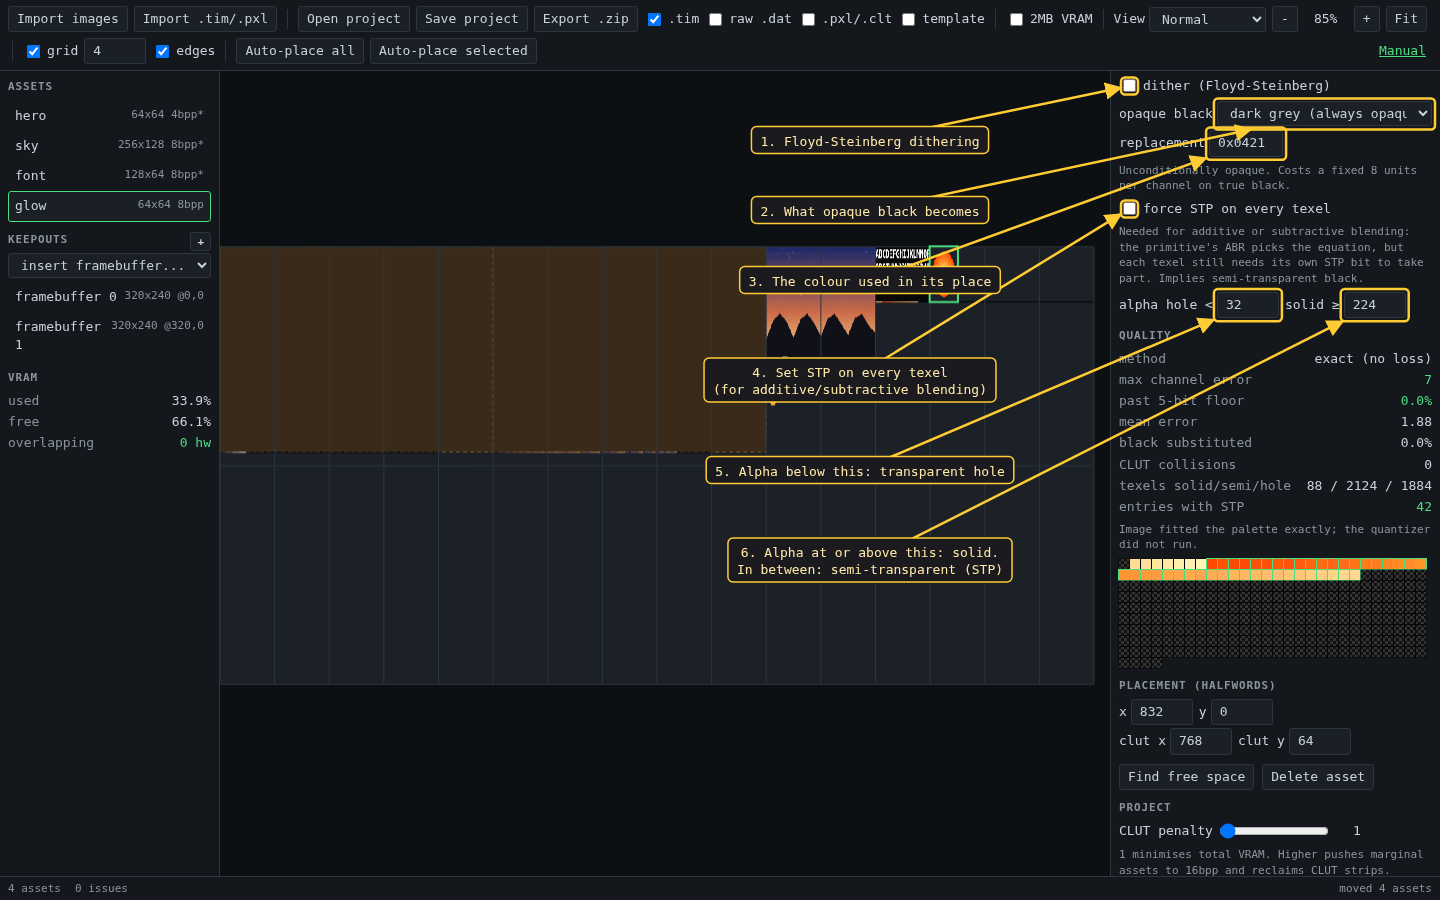1440x900 pixels.
Task: Click the '4 assets' status text
Action: tap(34, 888)
